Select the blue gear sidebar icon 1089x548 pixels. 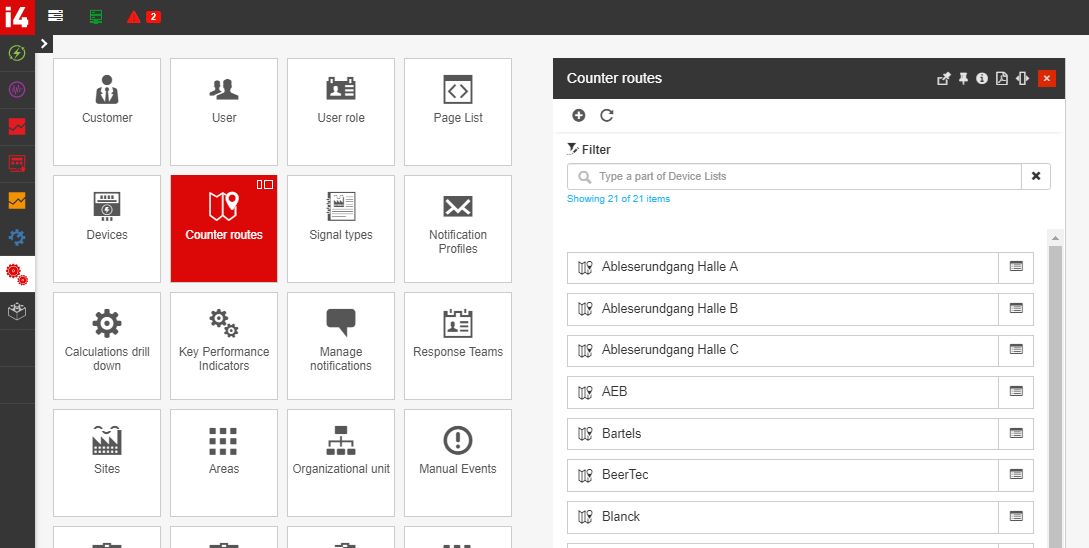[x=17, y=237]
